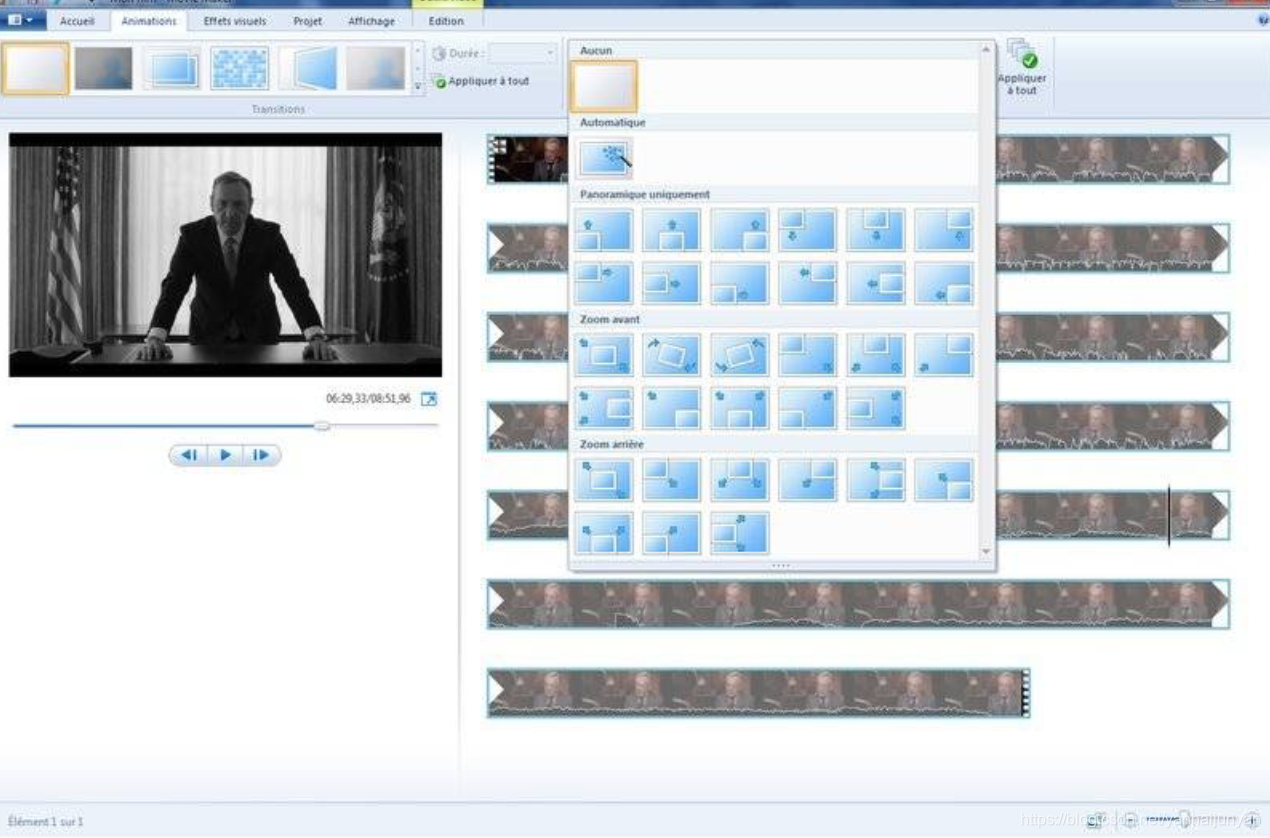Apply Zoom avant rotate clockwise effect
The width and height of the screenshot is (1270, 838).
(672, 355)
